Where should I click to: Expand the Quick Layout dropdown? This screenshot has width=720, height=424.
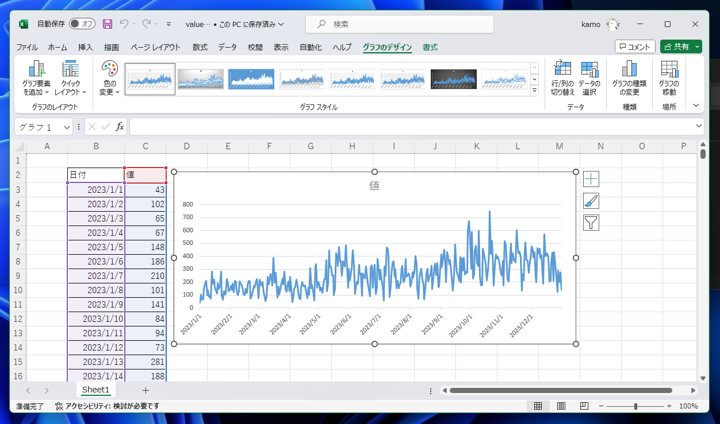[70, 78]
